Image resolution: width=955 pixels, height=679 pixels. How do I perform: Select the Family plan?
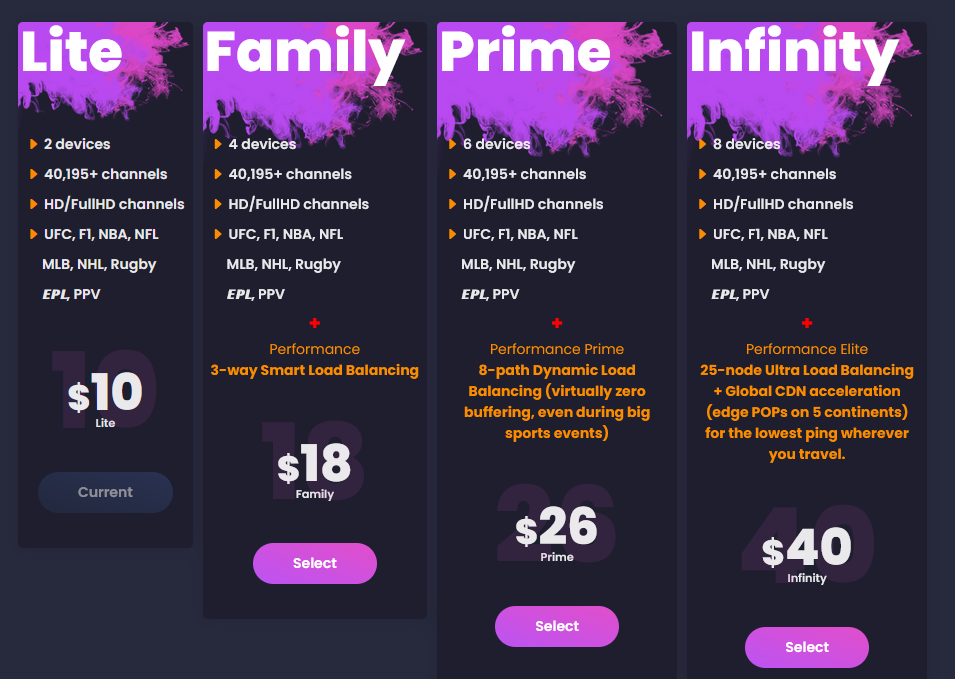coord(315,563)
